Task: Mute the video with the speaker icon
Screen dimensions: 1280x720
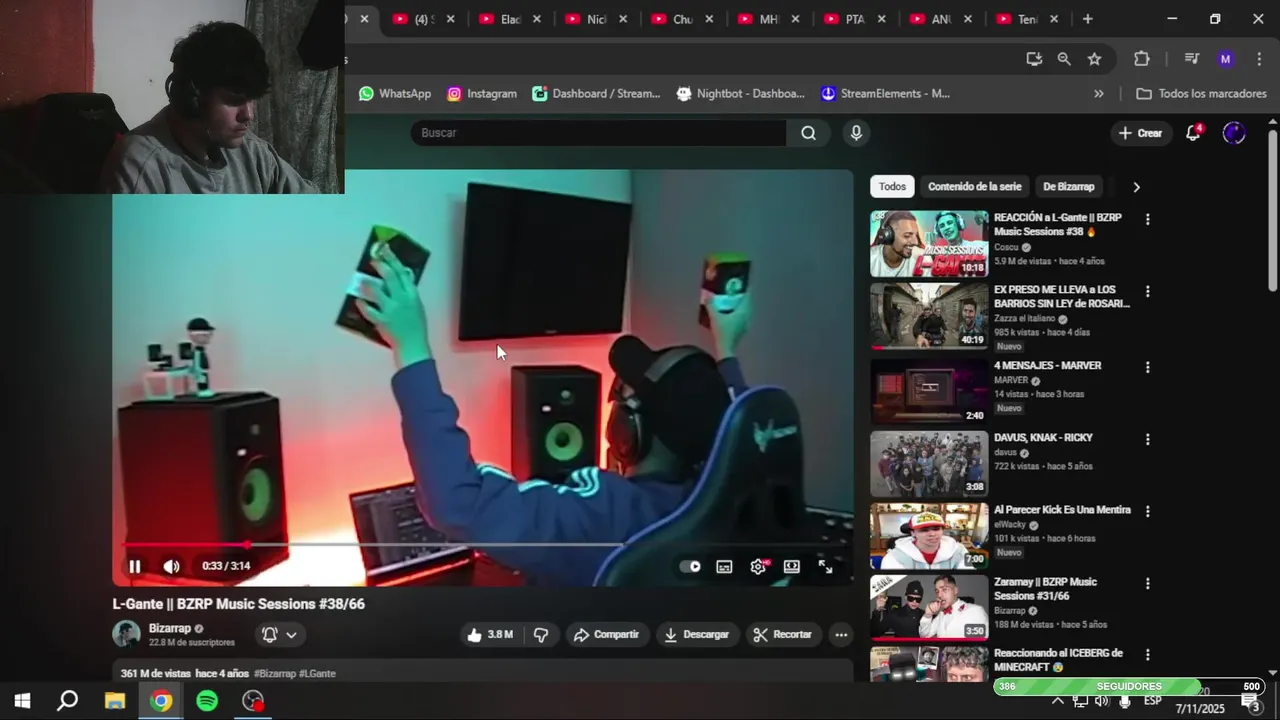Action: 172,566
